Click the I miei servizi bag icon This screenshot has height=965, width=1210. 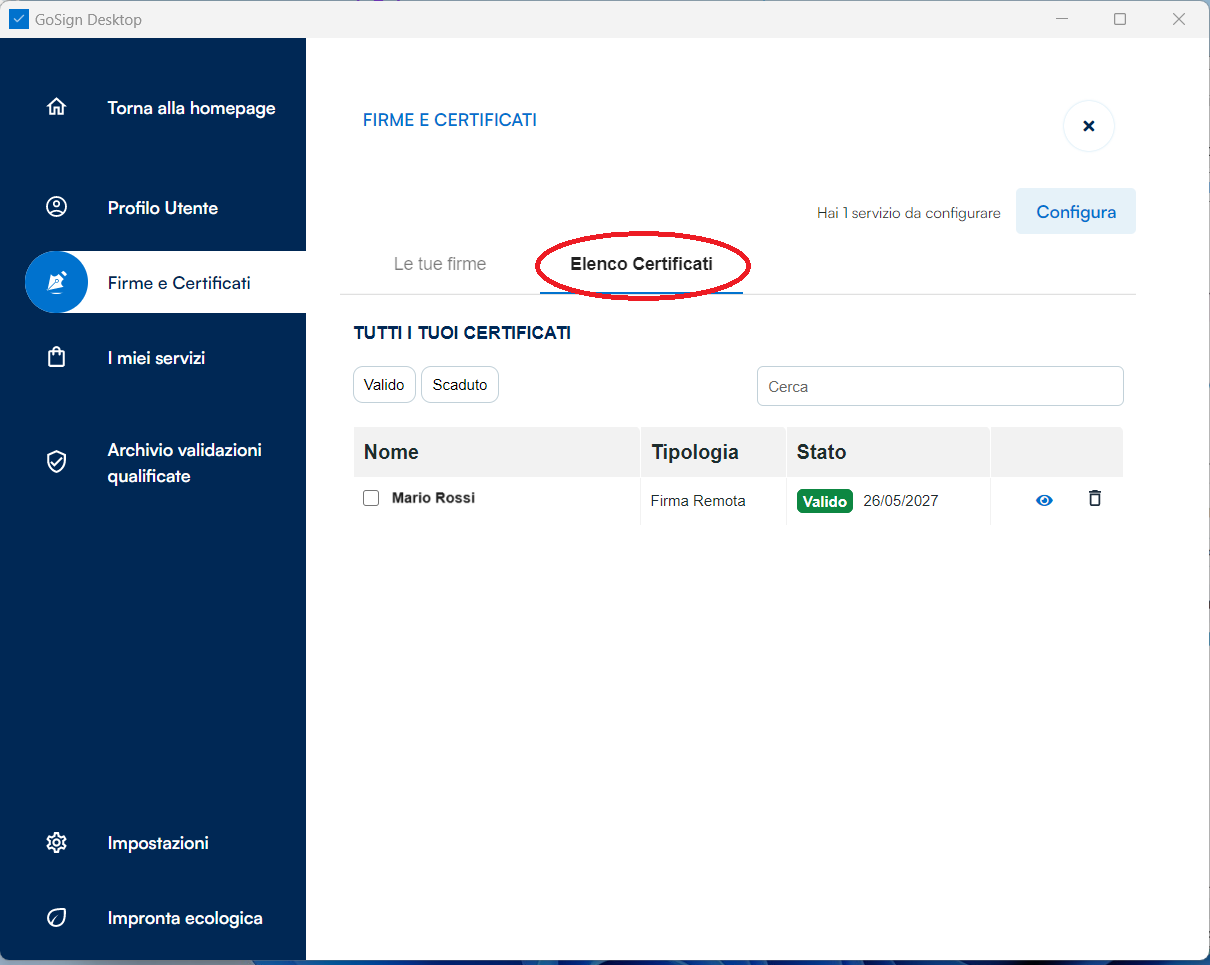click(57, 357)
